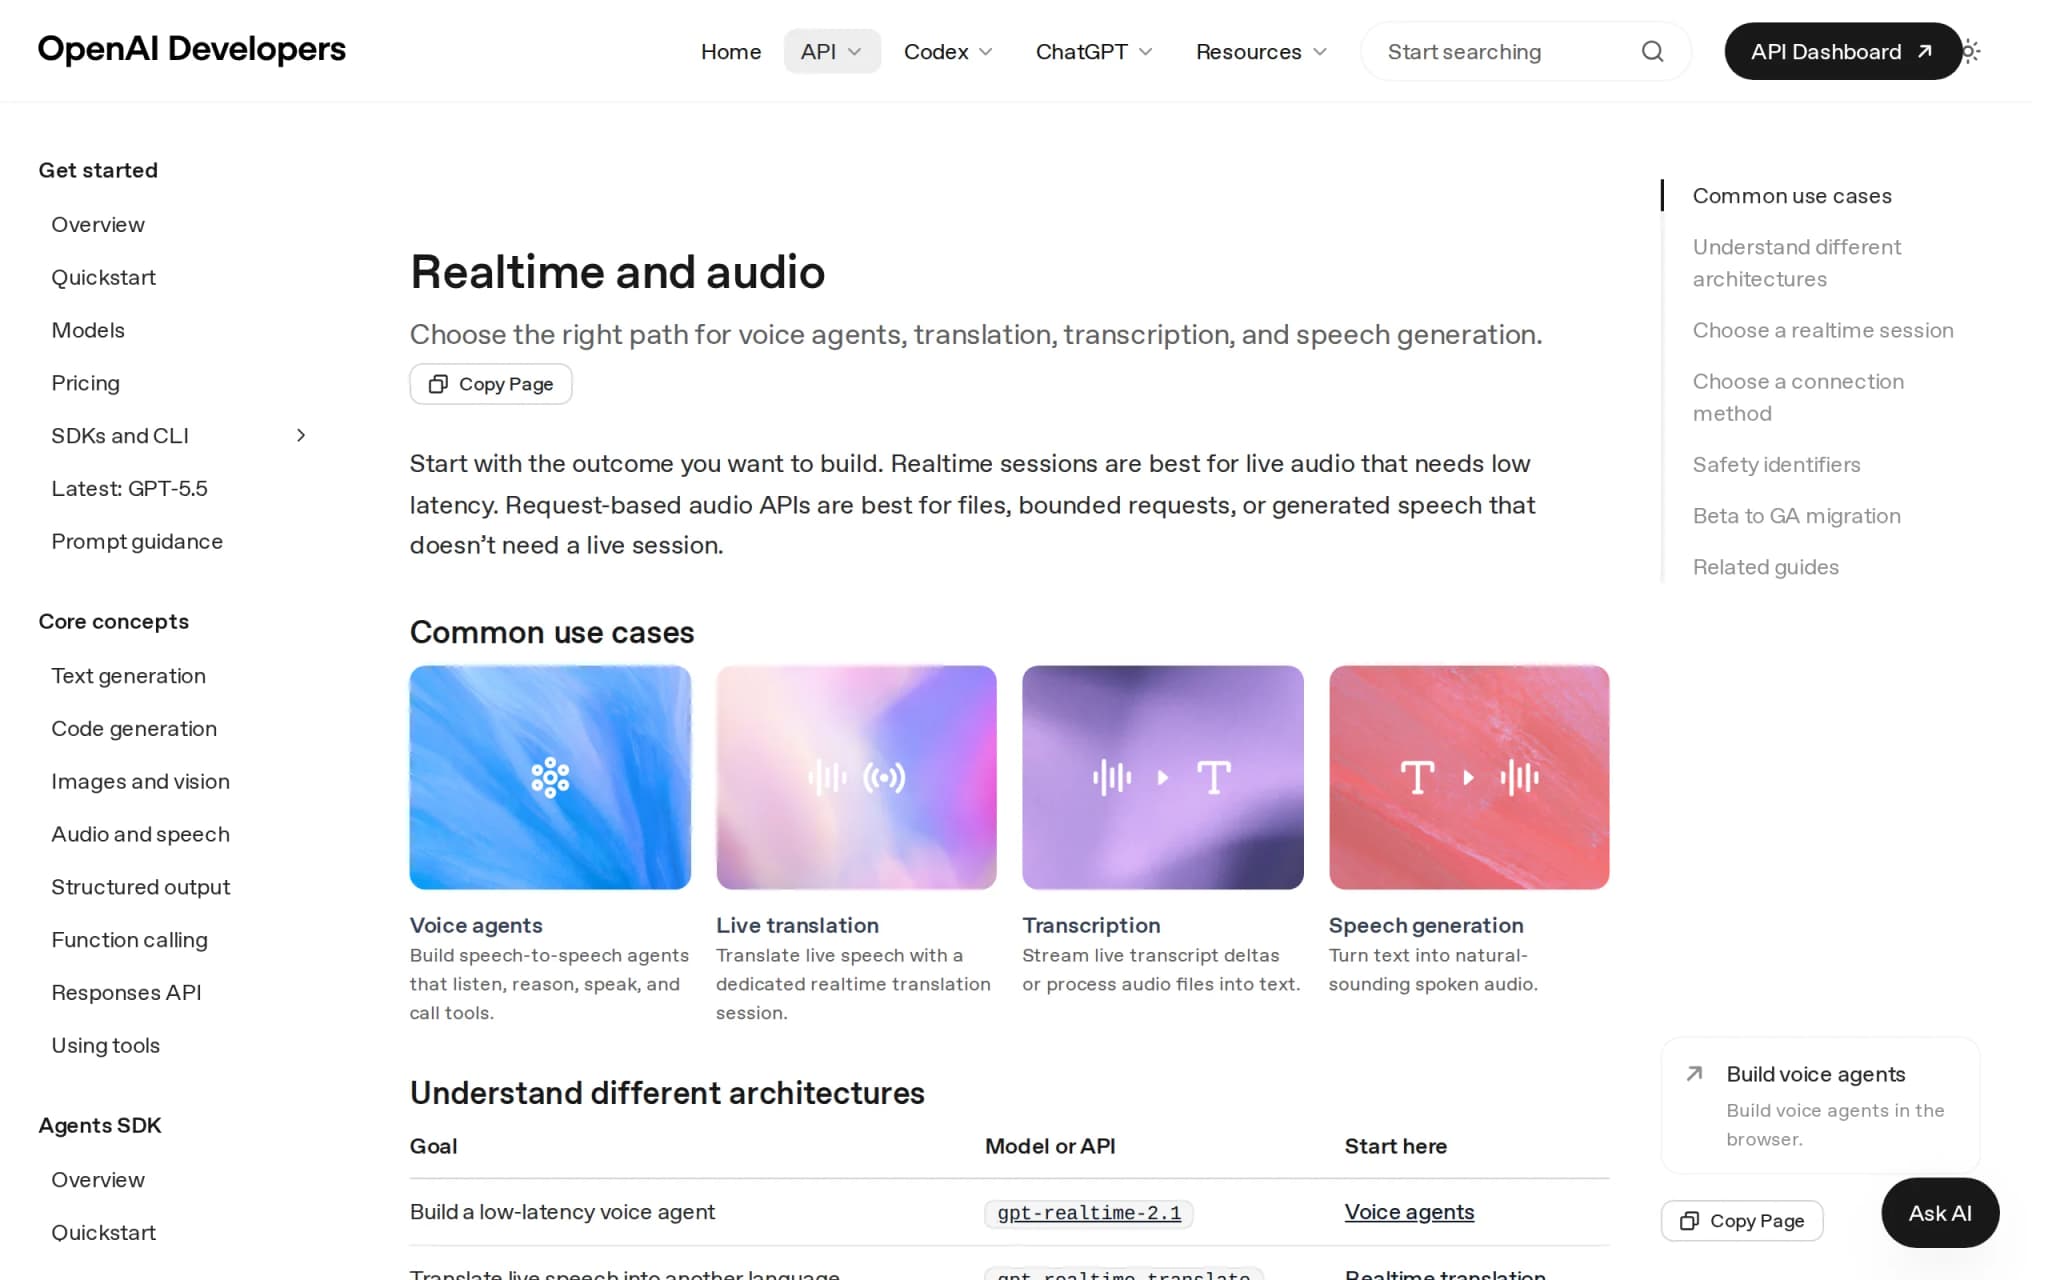2048x1280 pixels.
Task: Open Prompt guidance sidebar item
Action: 137,541
